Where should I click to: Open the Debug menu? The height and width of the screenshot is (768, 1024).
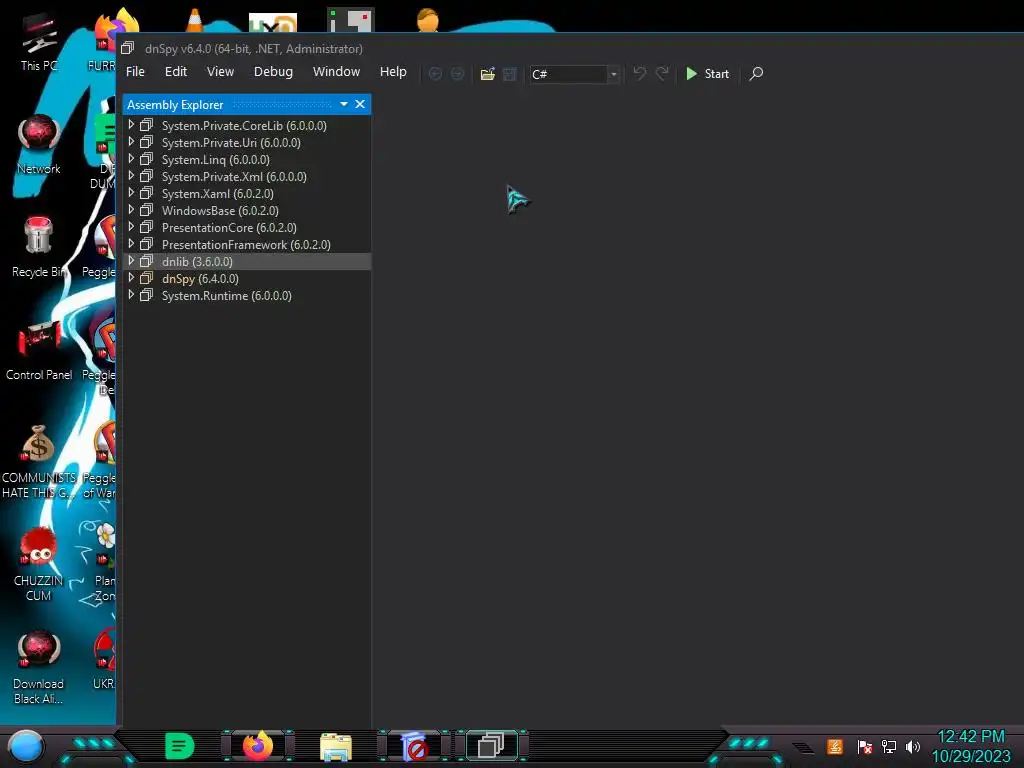pos(273,72)
